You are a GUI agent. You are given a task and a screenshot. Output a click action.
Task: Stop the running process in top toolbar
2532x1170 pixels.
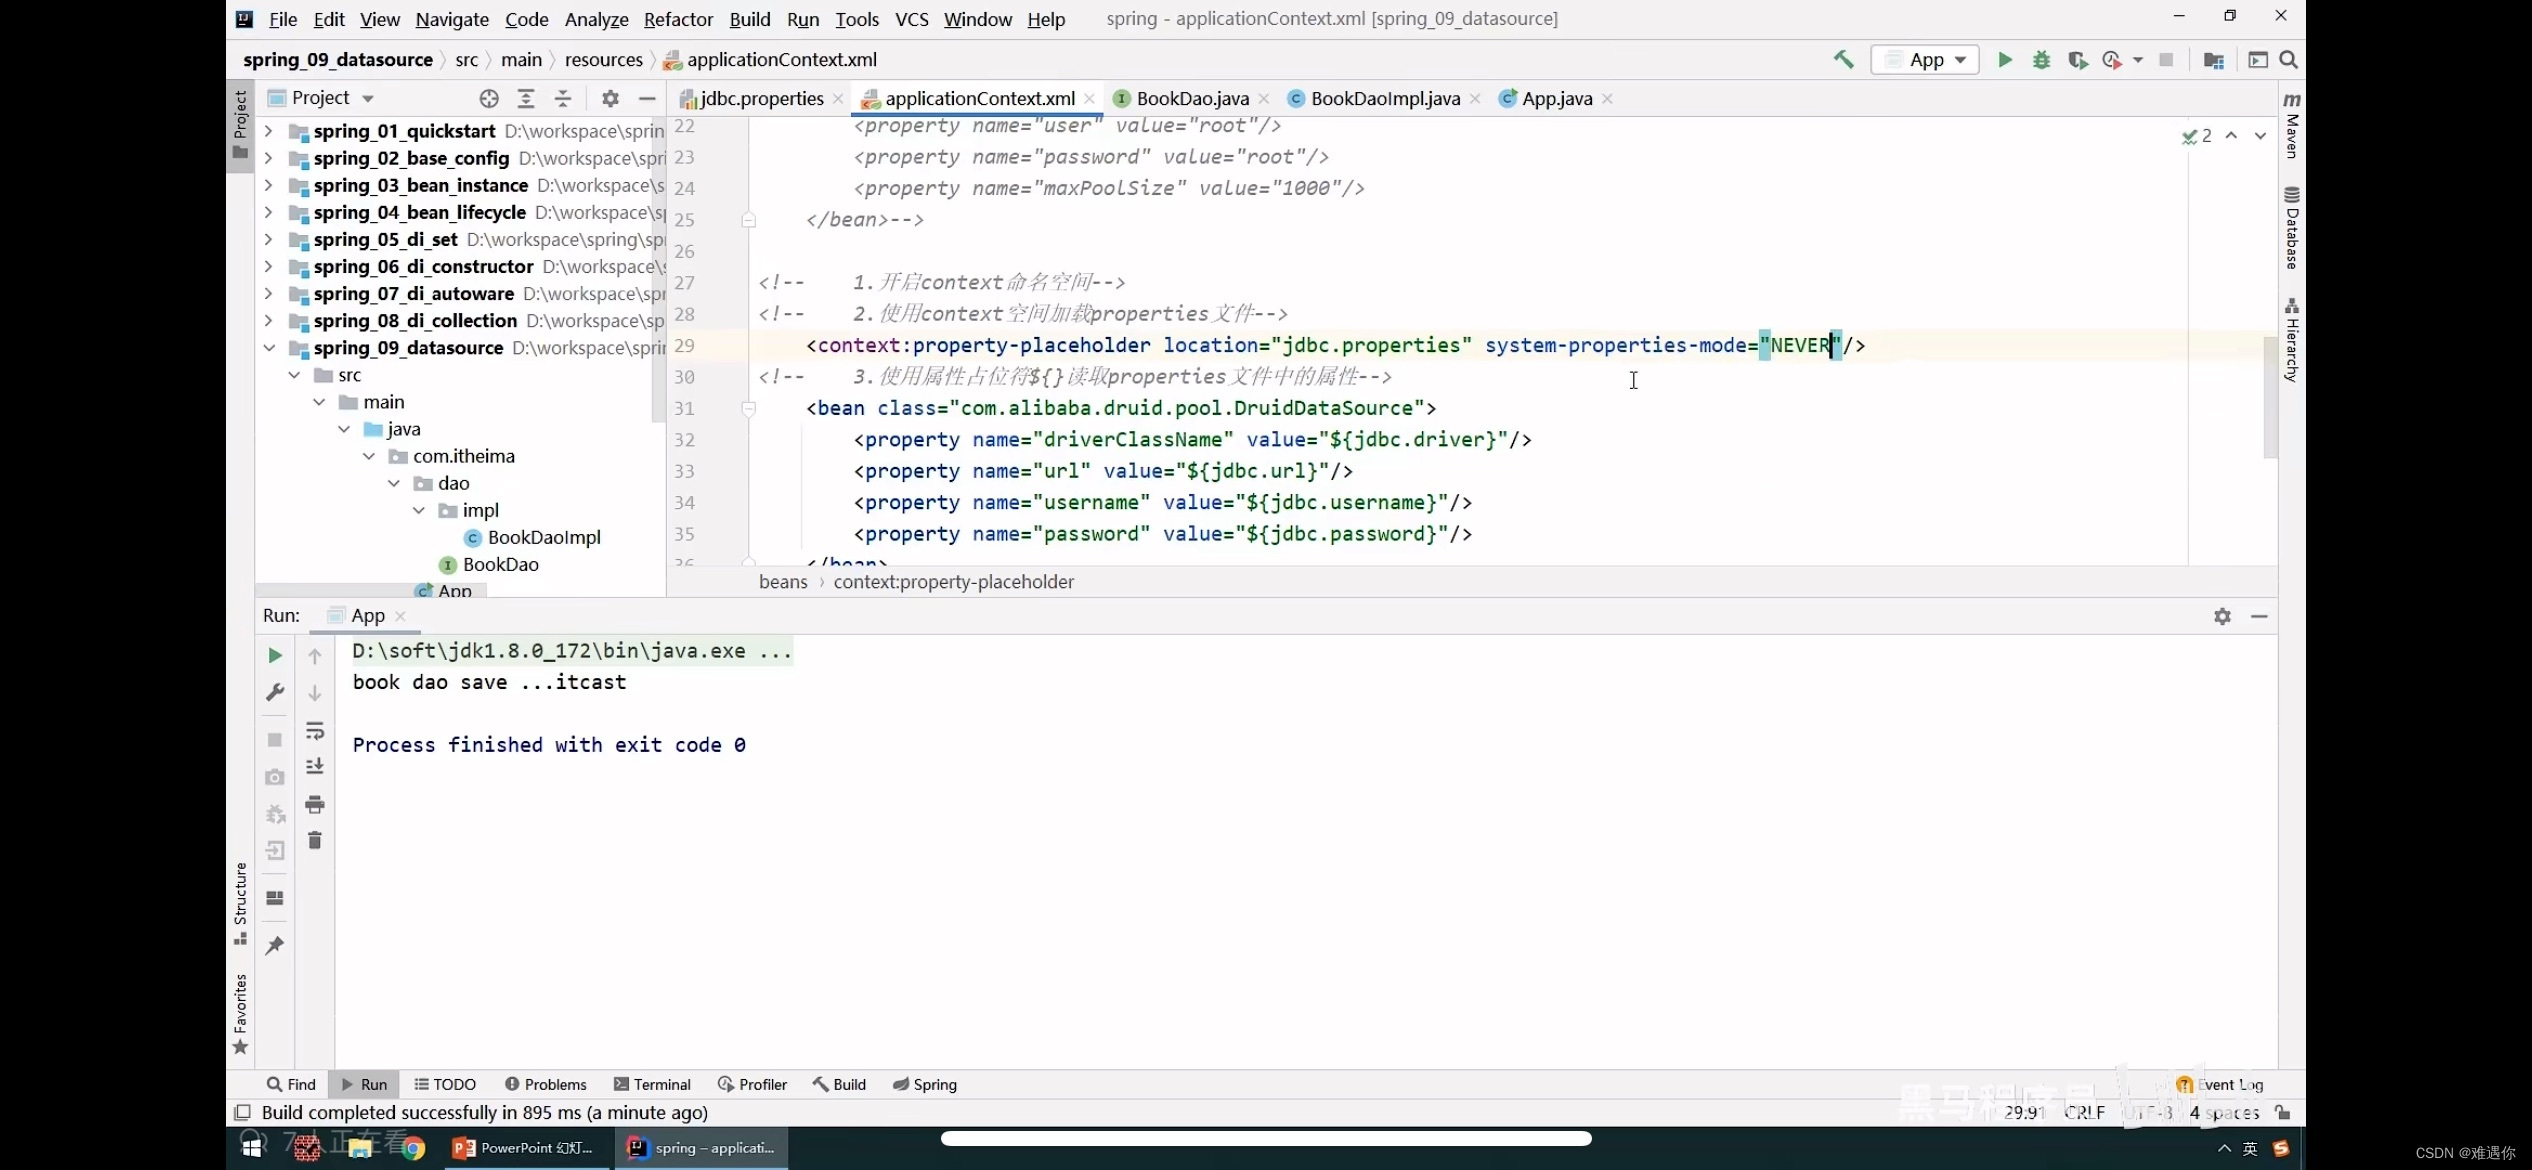click(2166, 60)
